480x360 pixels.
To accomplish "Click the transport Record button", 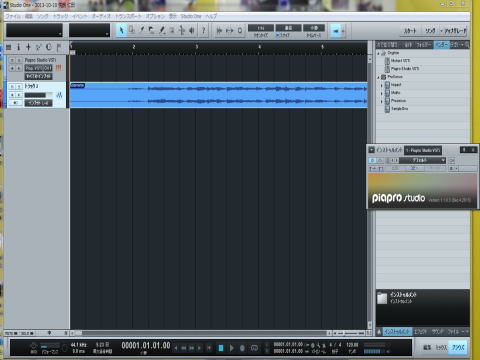I will click(242, 348).
